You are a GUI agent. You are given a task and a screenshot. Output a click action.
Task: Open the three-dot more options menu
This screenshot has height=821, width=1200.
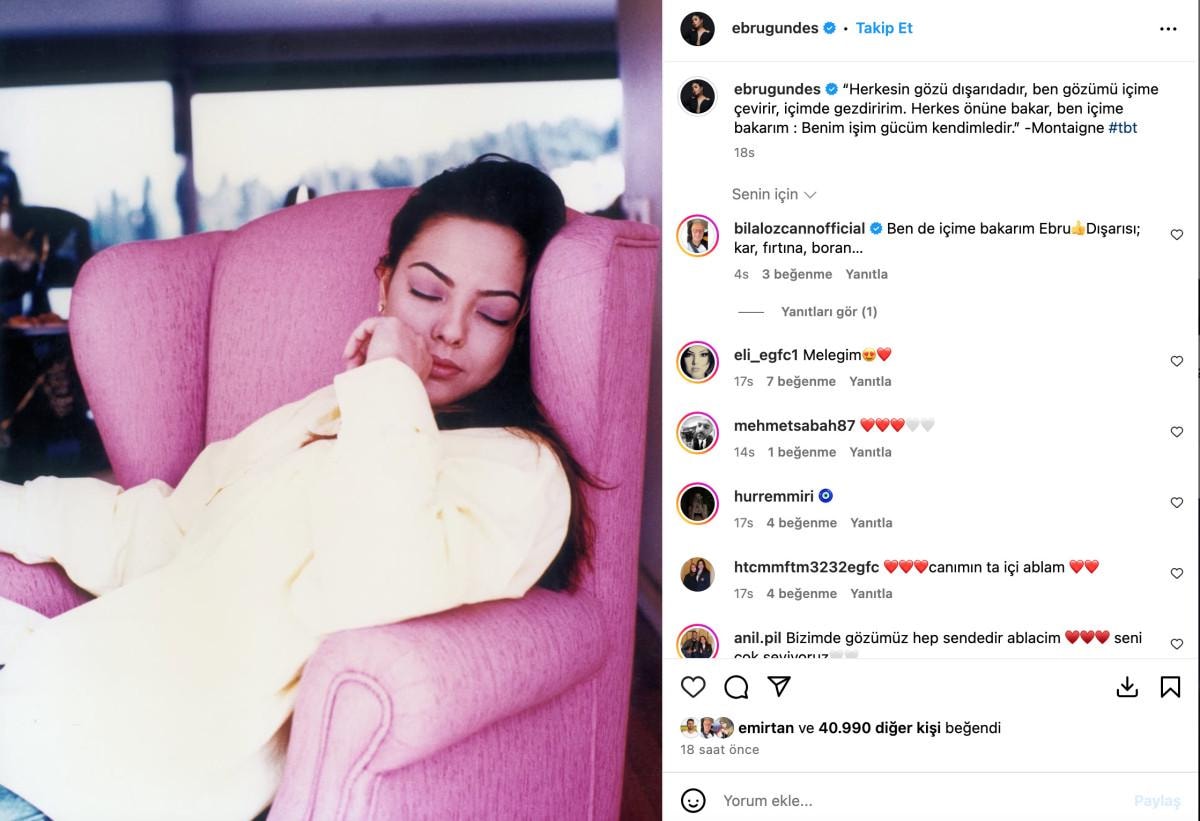1168,29
